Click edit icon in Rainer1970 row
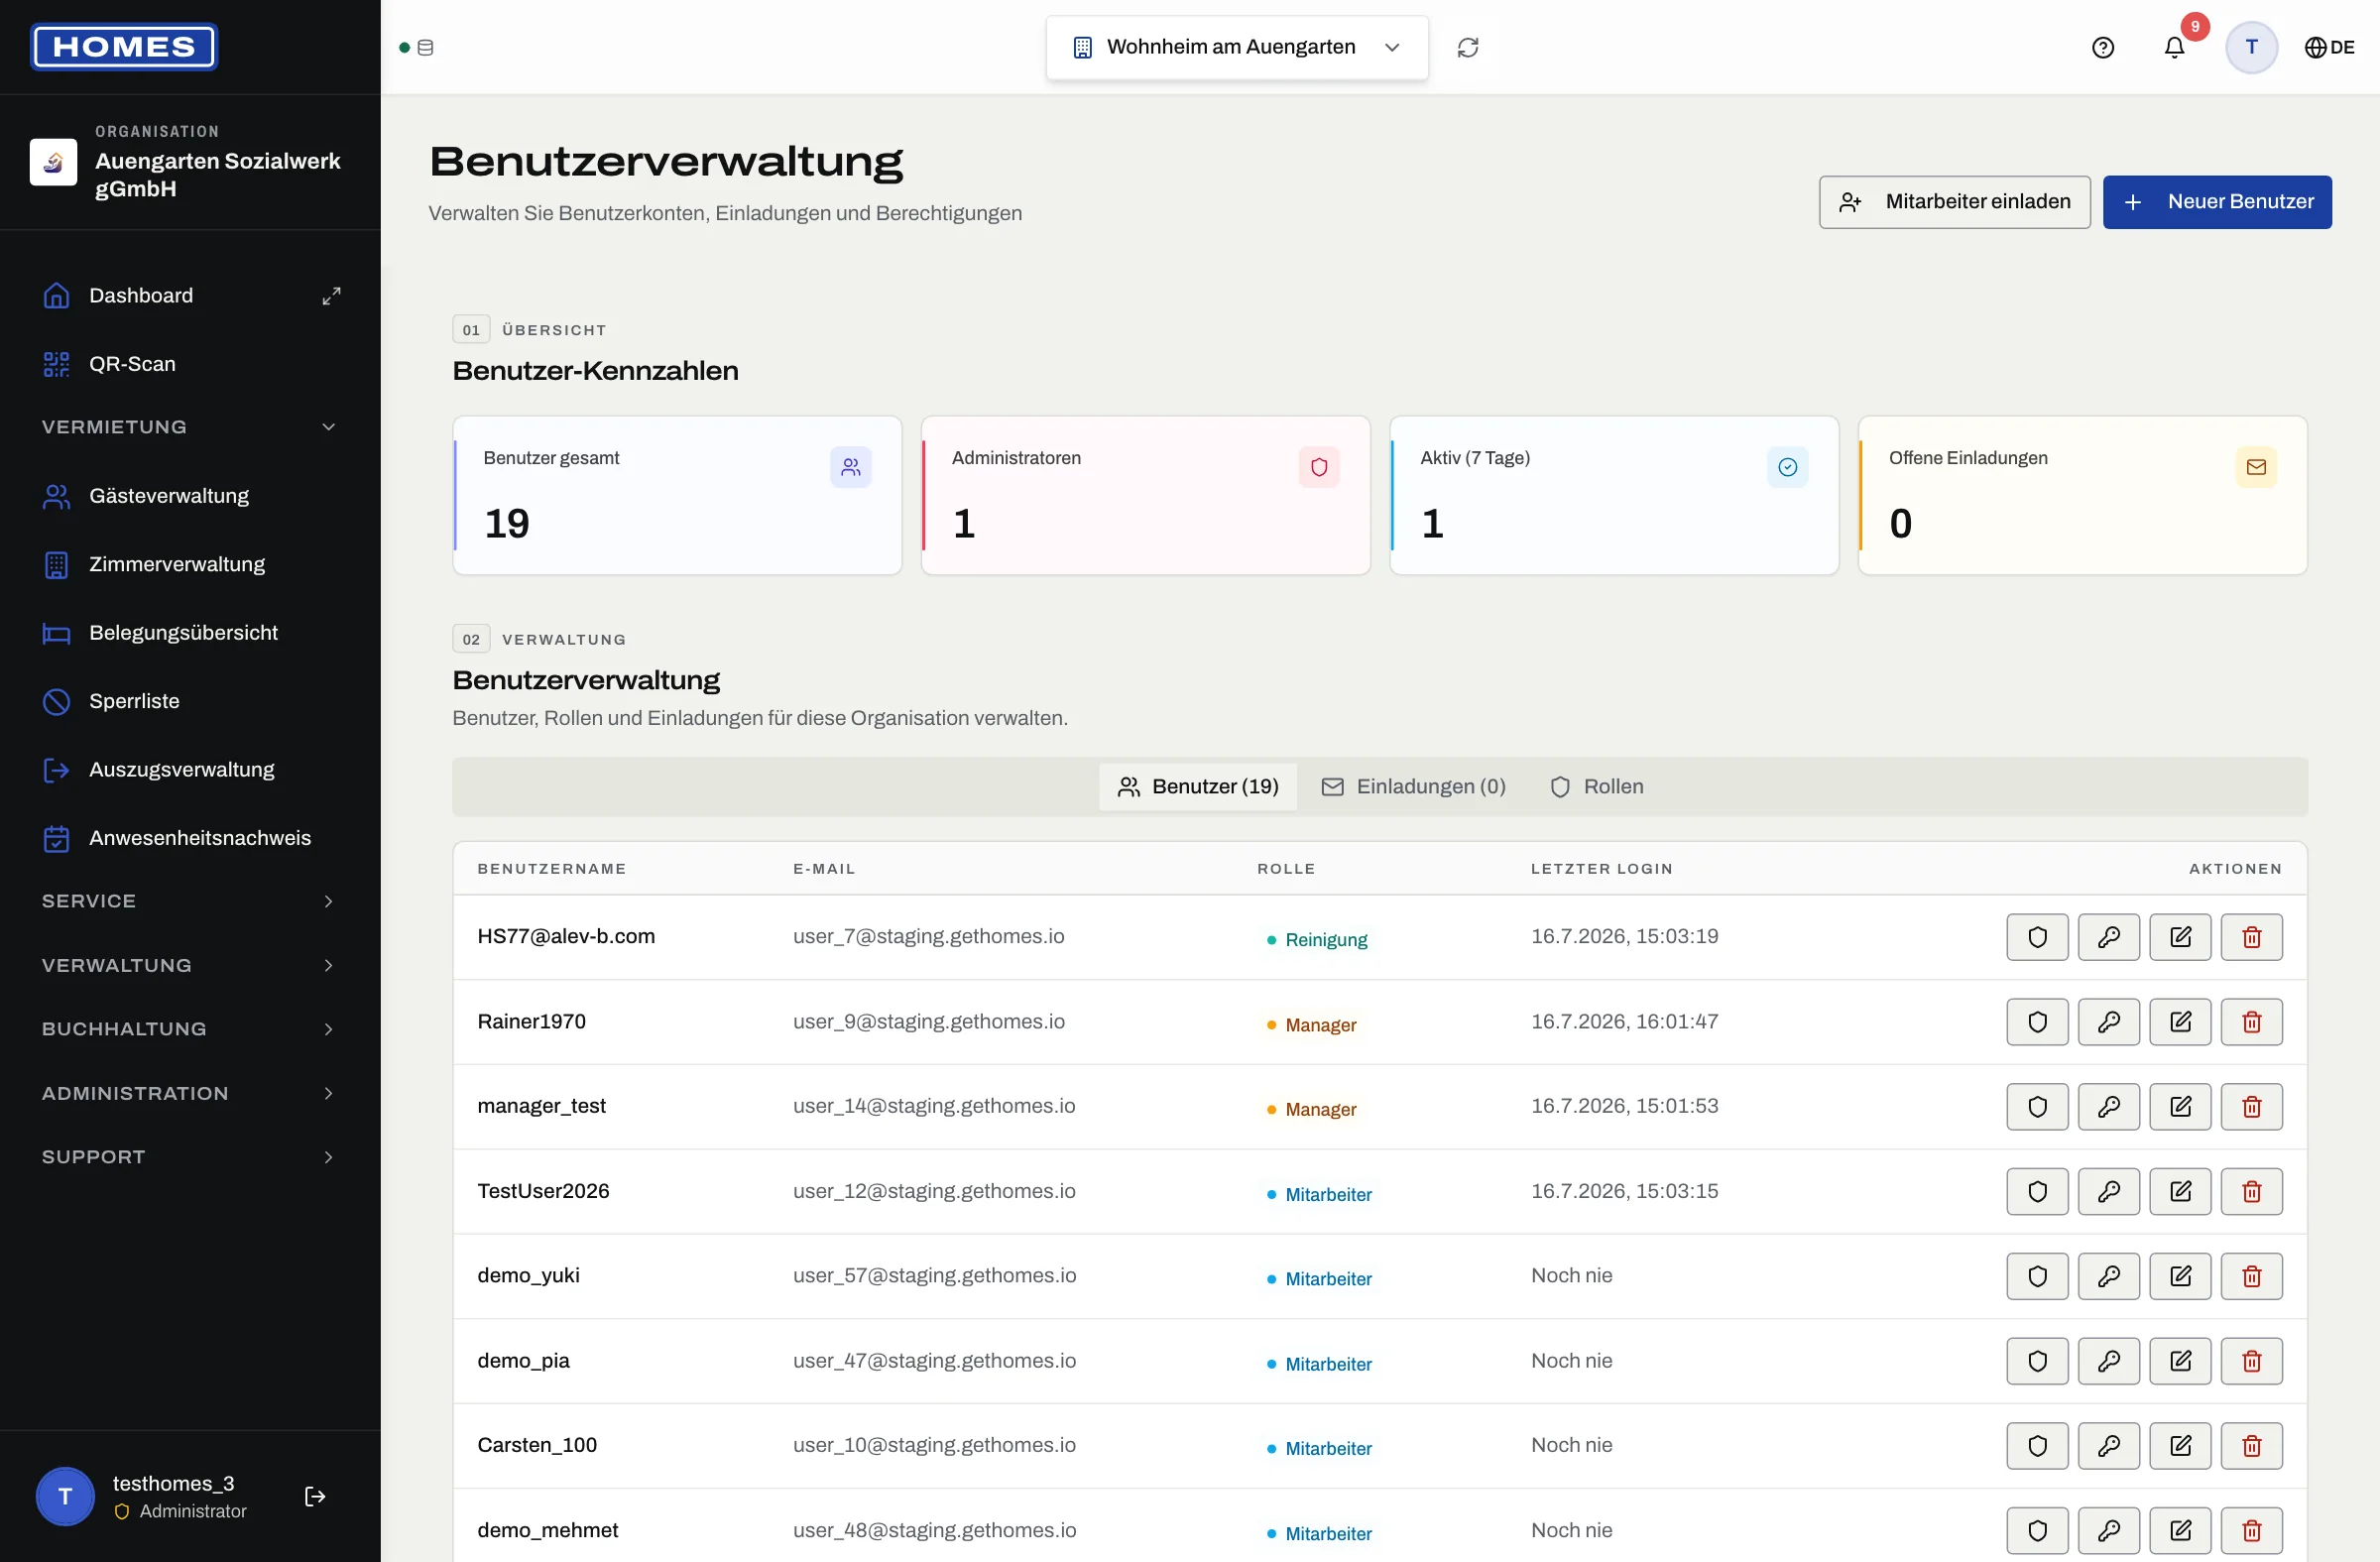This screenshot has height=1562, width=2380. click(2180, 1021)
